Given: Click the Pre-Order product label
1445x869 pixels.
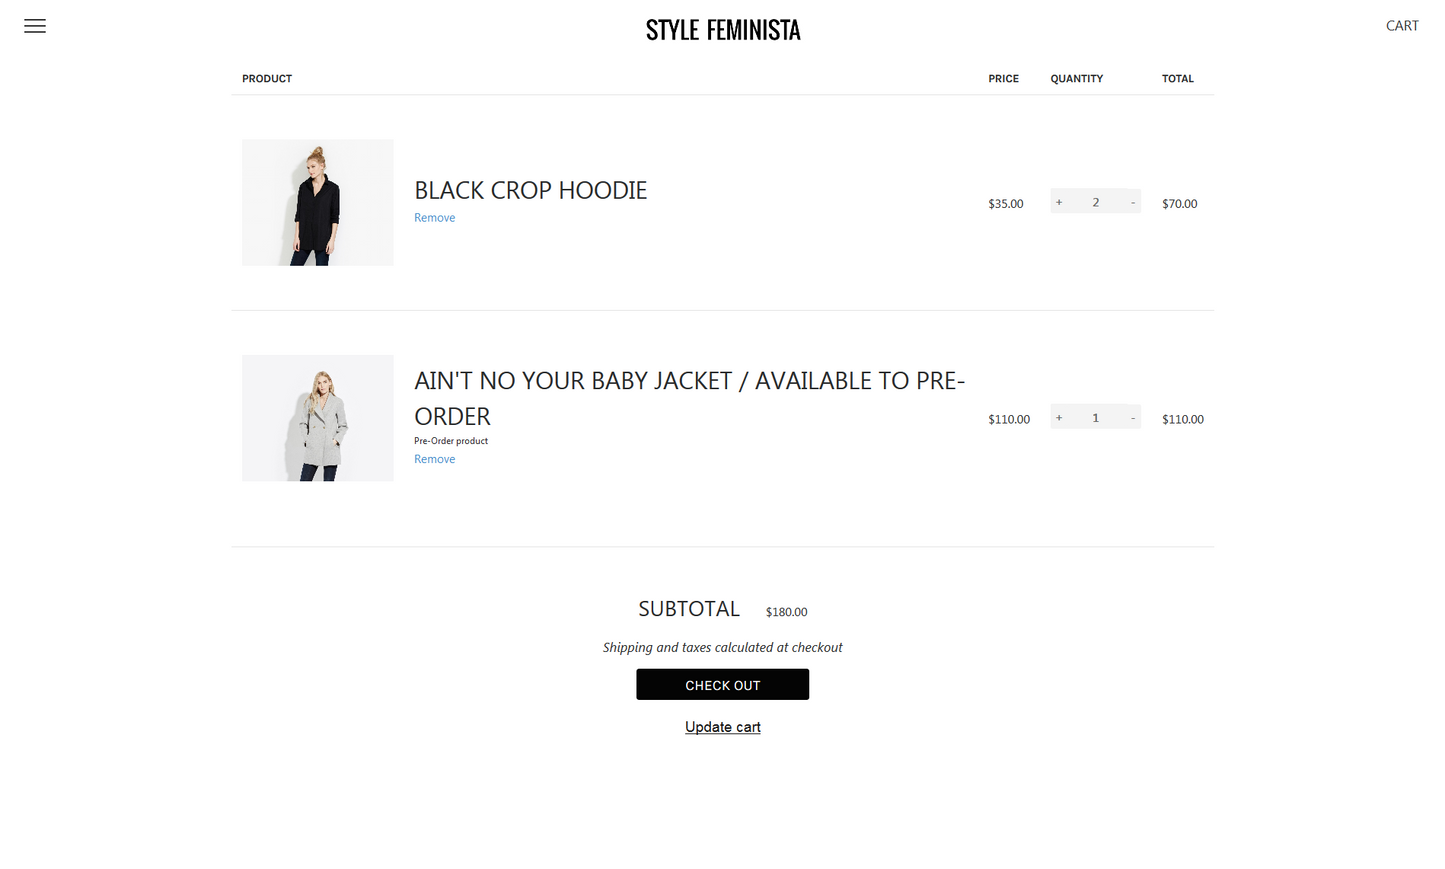Looking at the screenshot, I should click(451, 441).
